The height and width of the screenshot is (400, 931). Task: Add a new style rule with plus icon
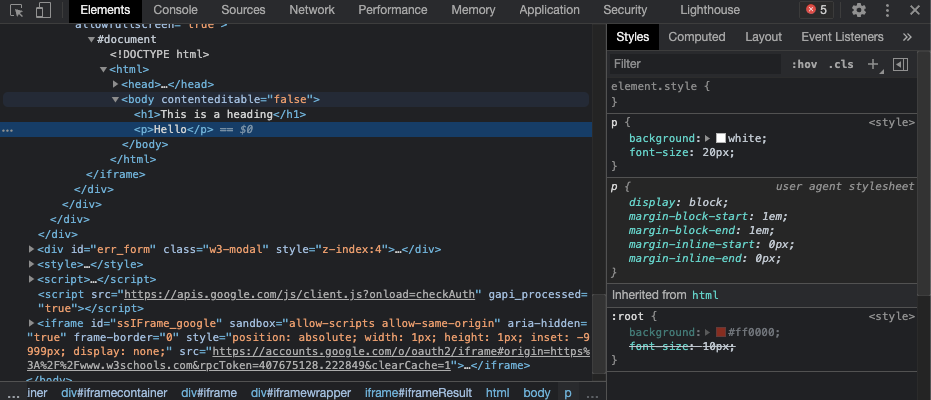873,64
